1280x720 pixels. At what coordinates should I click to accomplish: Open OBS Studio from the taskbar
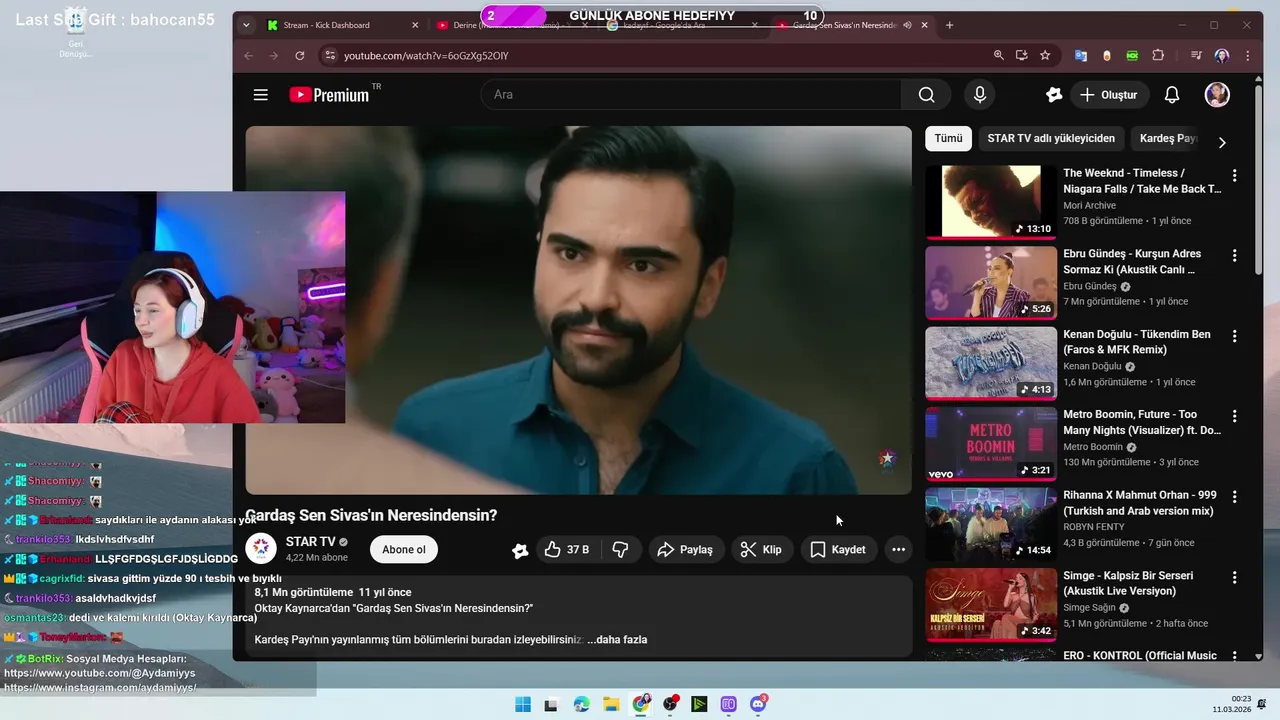pyautogui.click(x=670, y=704)
